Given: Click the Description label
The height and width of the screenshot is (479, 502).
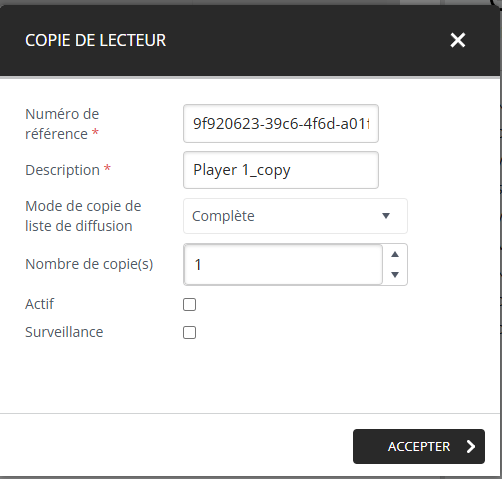Looking at the screenshot, I should click(x=62, y=170).
